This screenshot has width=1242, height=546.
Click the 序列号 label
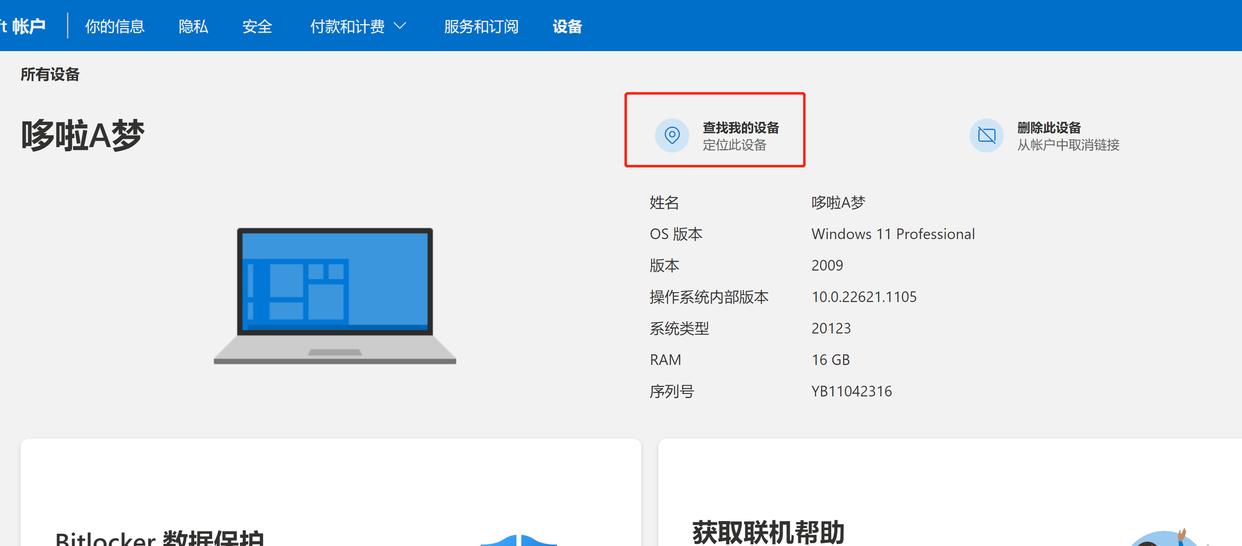[x=671, y=391]
